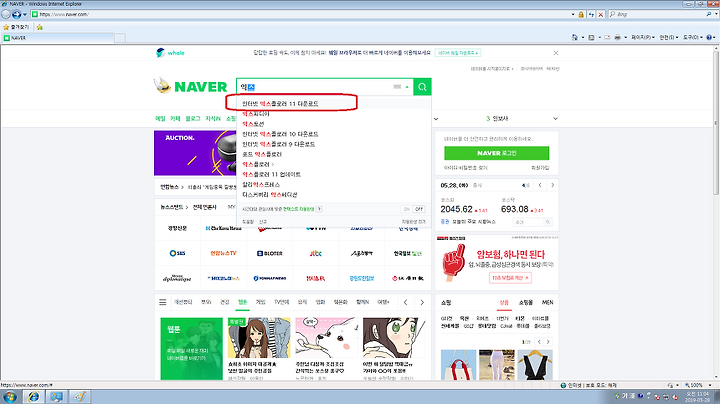720x404 pixels.
Task: Click the security lock icon in address bar
Action: pos(581,15)
